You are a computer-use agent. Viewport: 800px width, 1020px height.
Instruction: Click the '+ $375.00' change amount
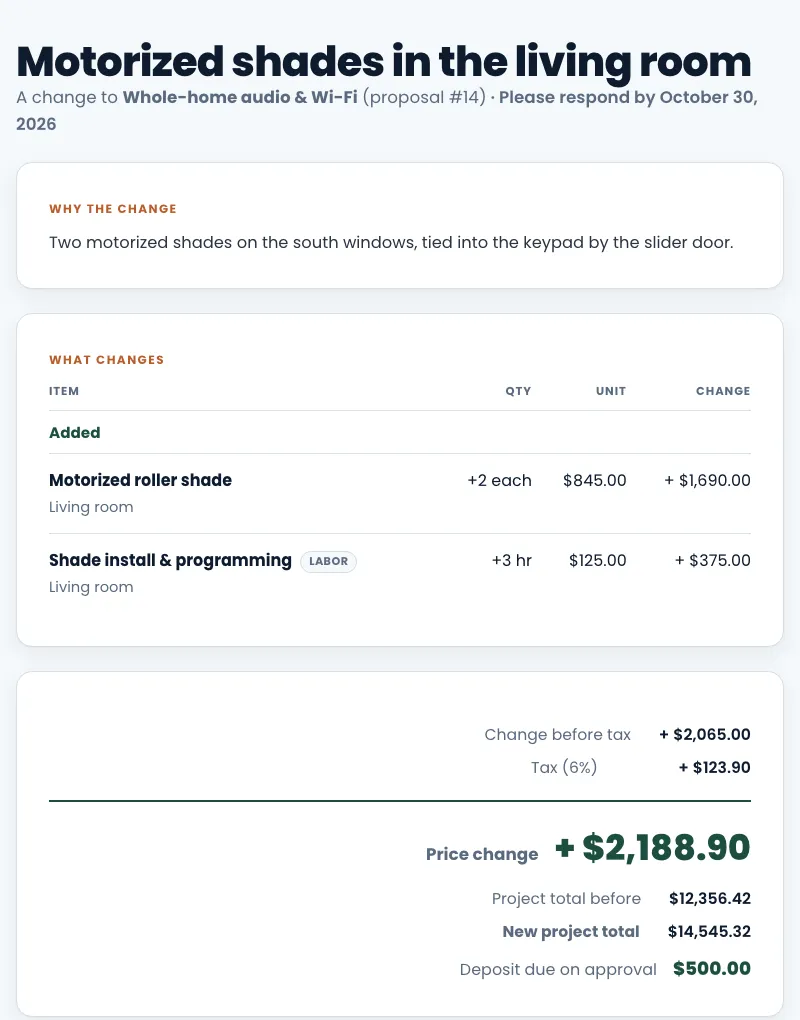(x=713, y=560)
